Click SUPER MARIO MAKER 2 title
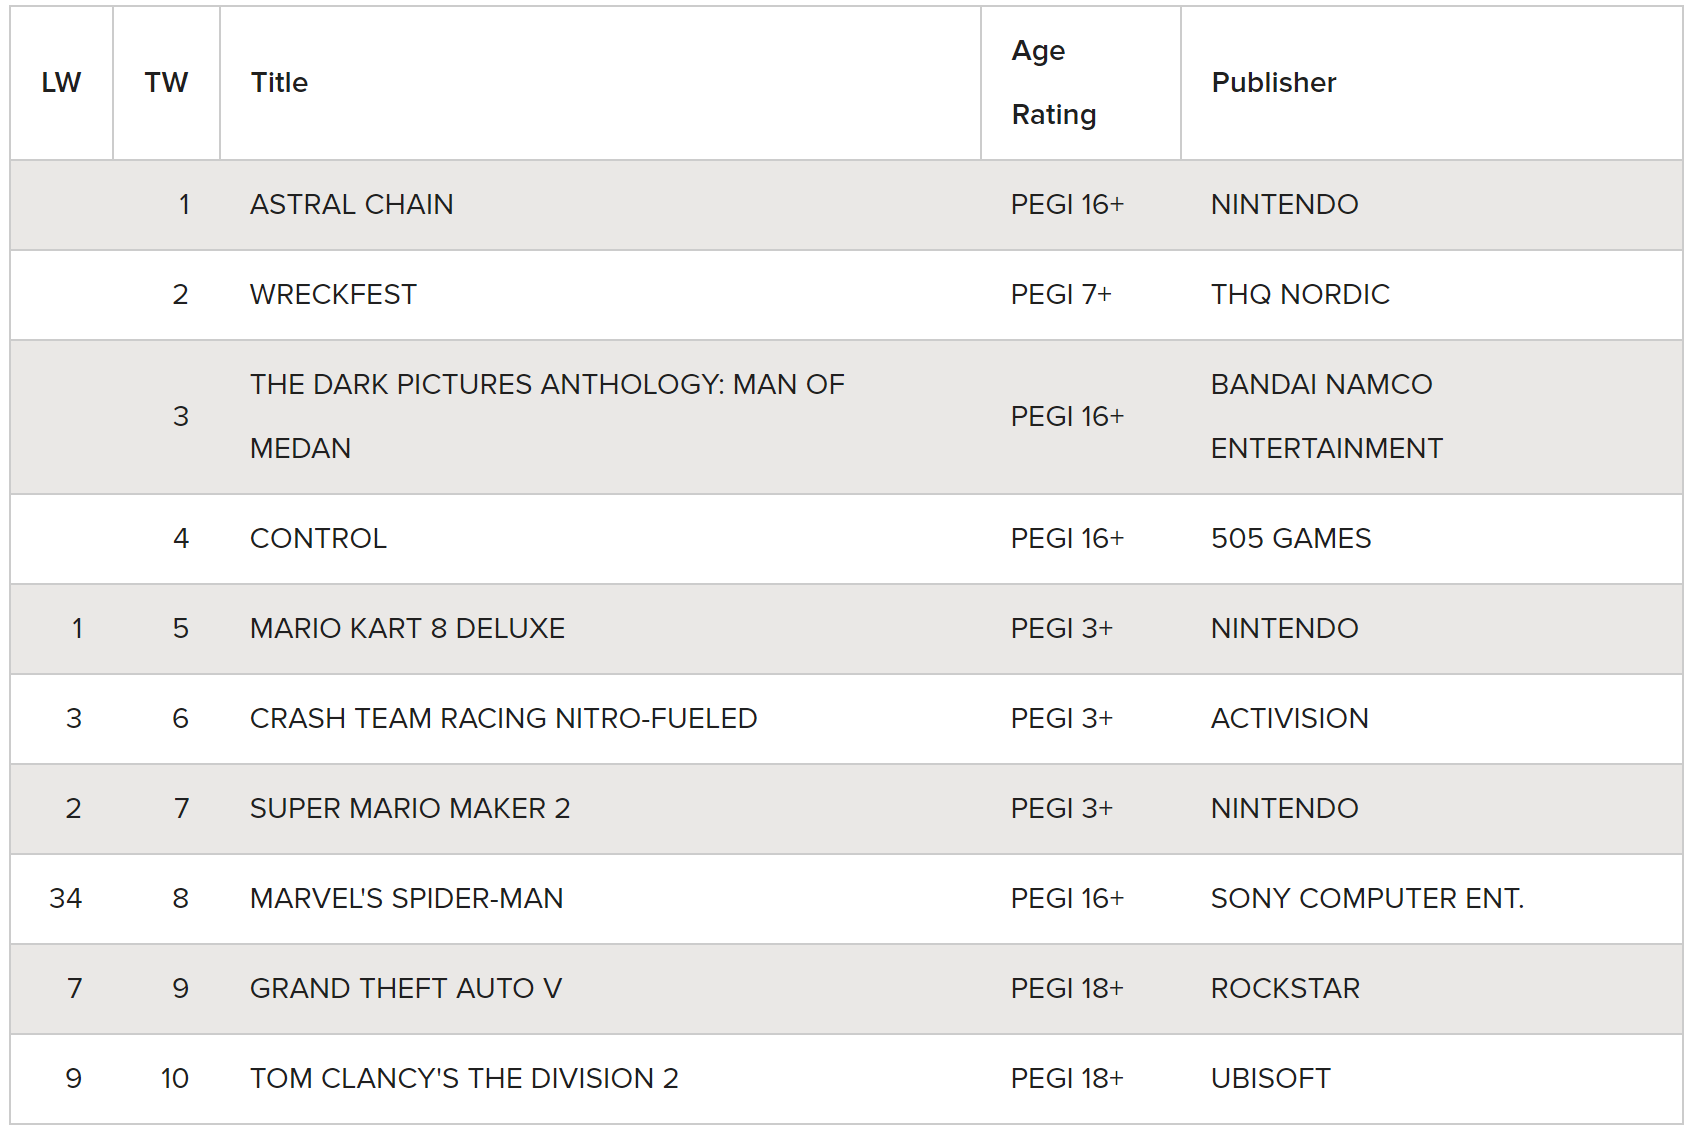This screenshot has height=1125, width=1691. (410, 809)
